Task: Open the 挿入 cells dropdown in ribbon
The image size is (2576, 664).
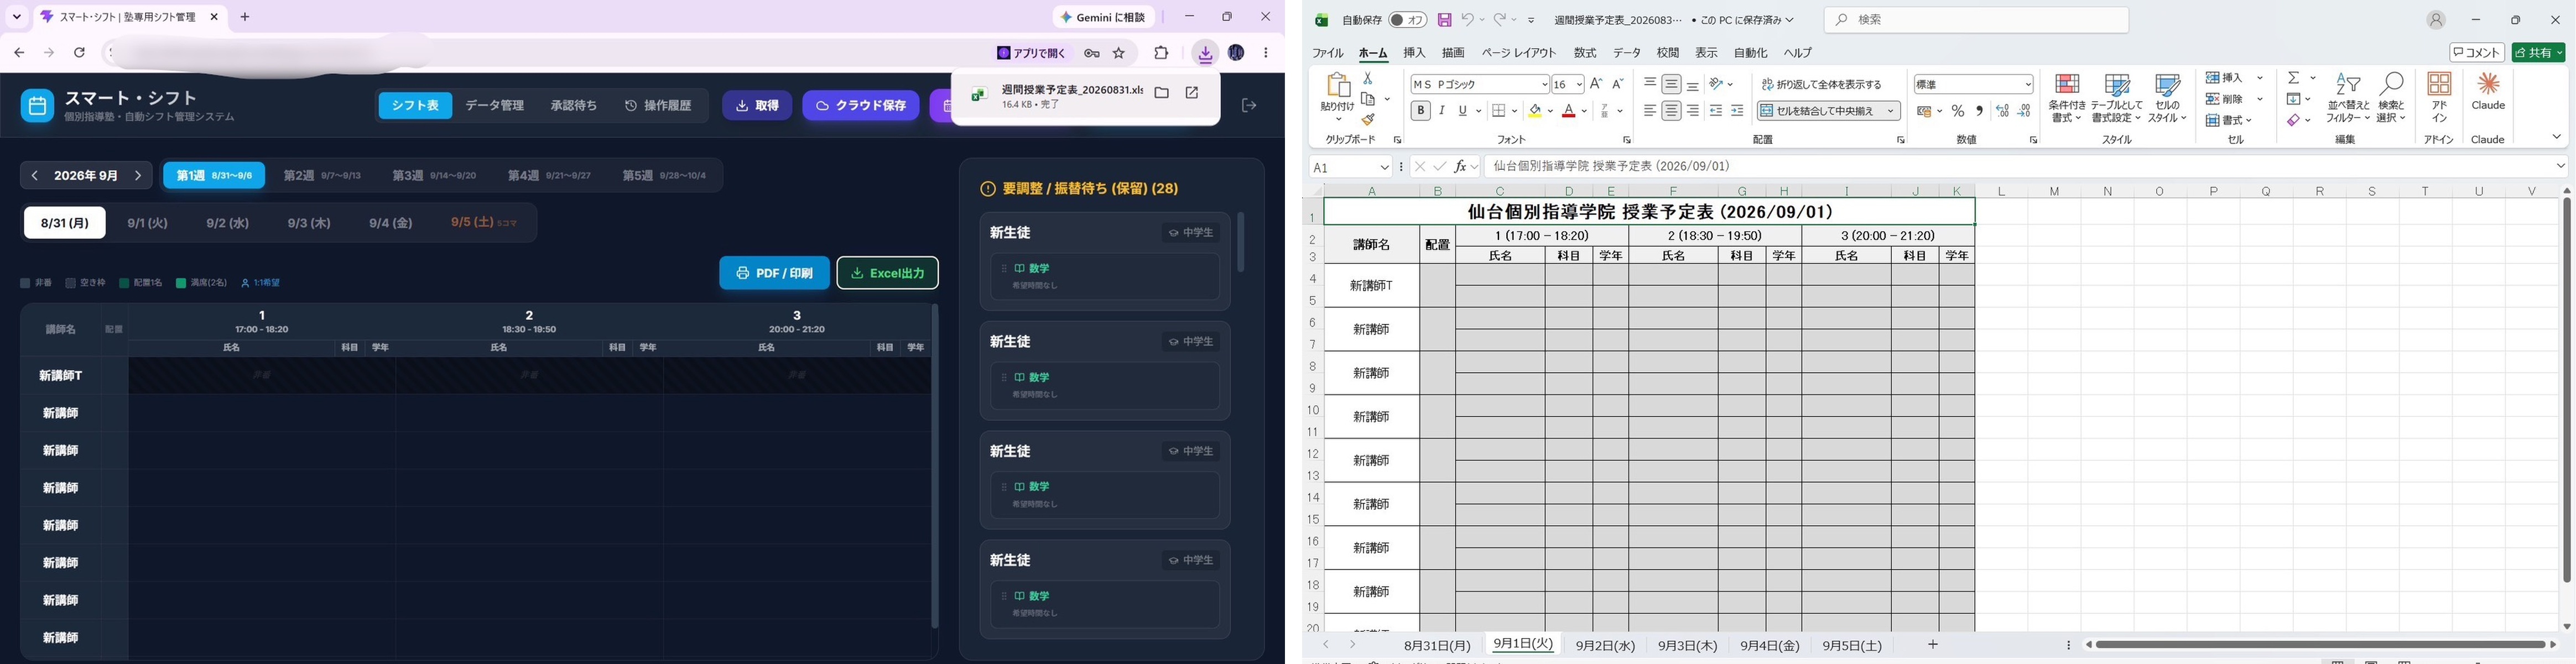Action: click(x=2259, y=78)
